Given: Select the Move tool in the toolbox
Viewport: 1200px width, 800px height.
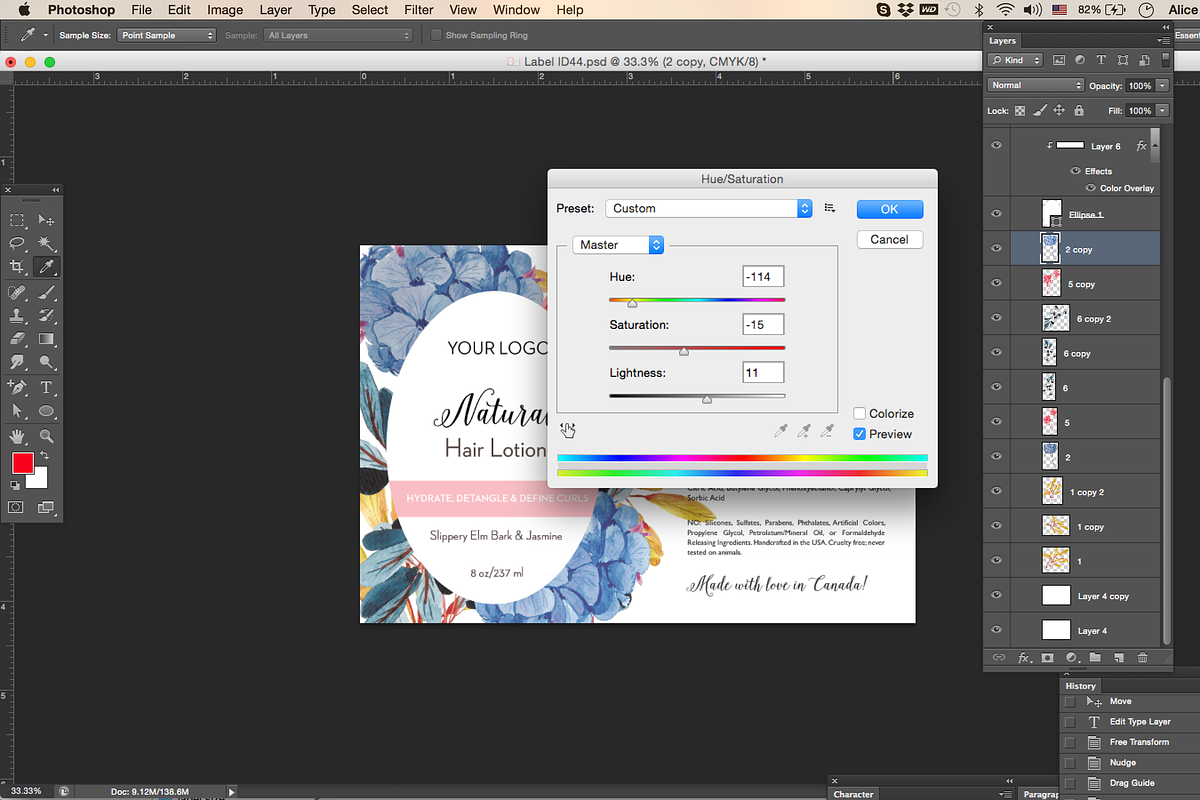Looking at the screenshot, I should pos(46,221).
